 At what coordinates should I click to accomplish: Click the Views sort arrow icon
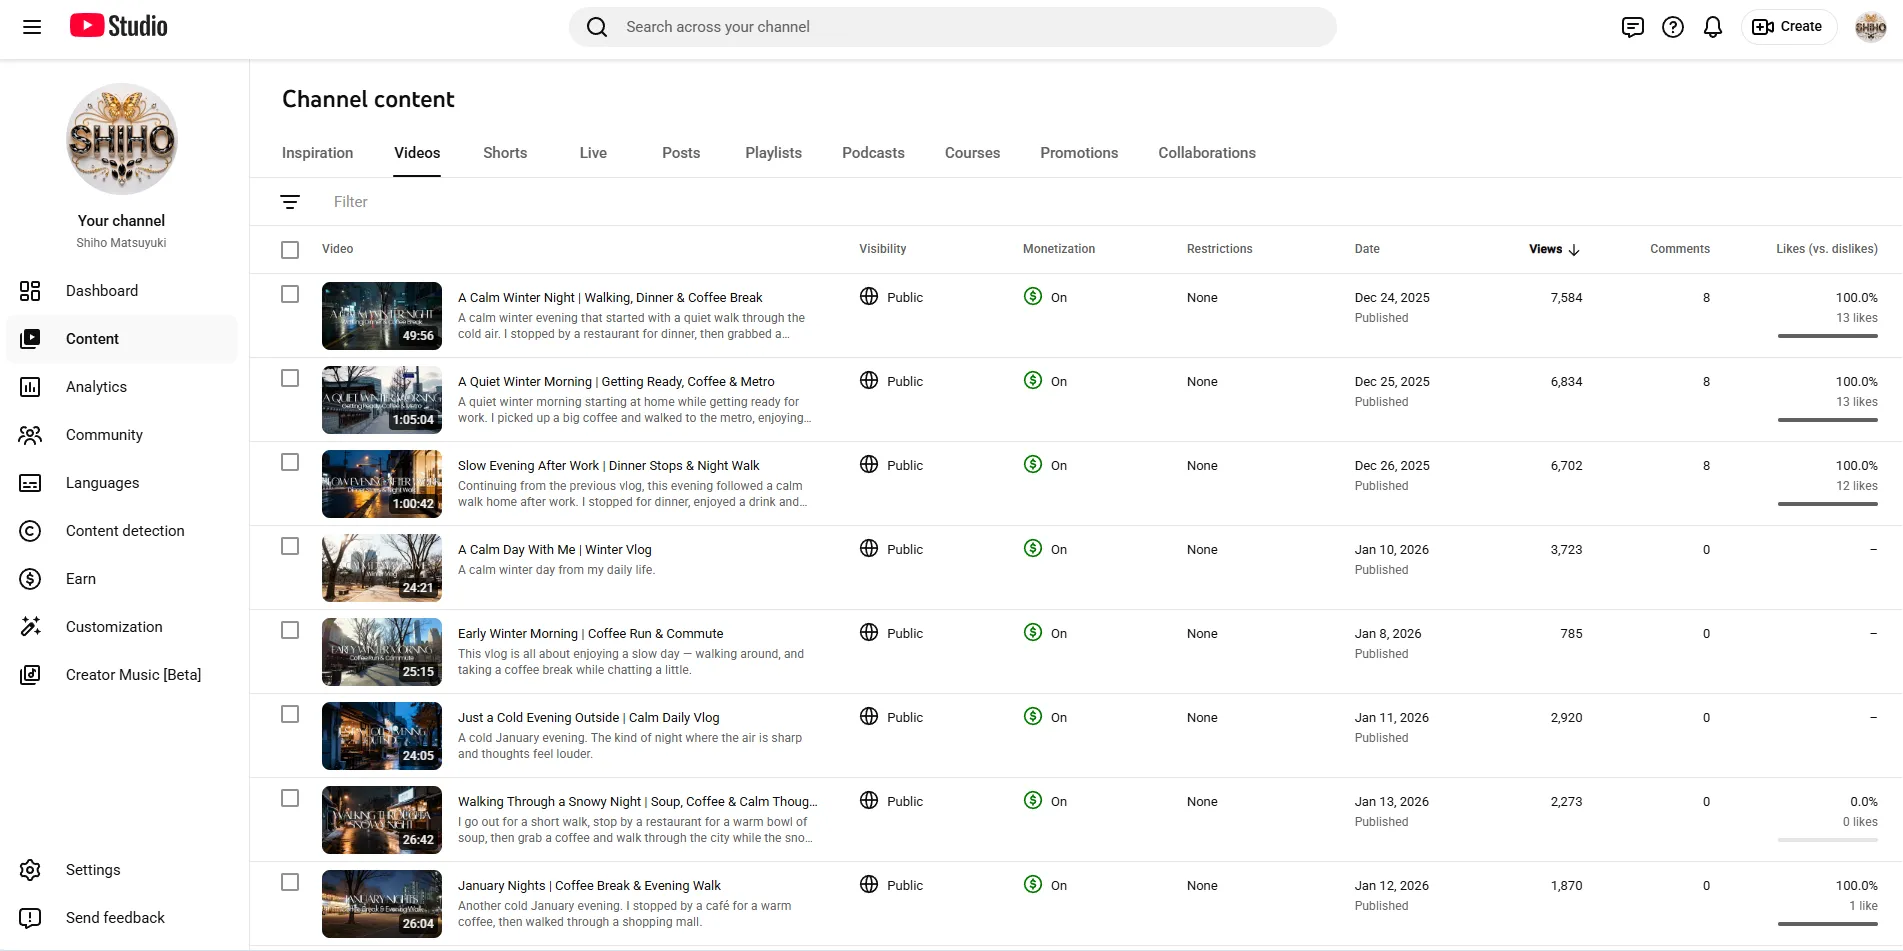pyautogui.click(x=1574, y=250)
